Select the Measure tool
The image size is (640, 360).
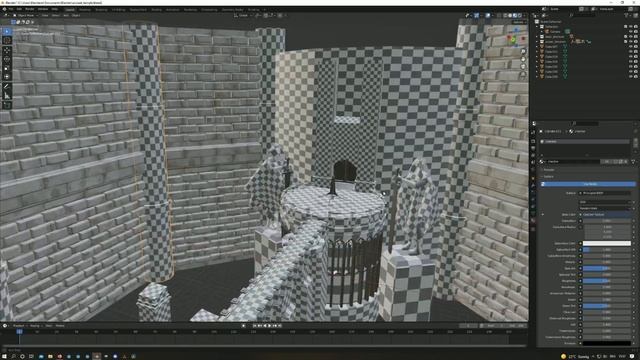[7, 96]
